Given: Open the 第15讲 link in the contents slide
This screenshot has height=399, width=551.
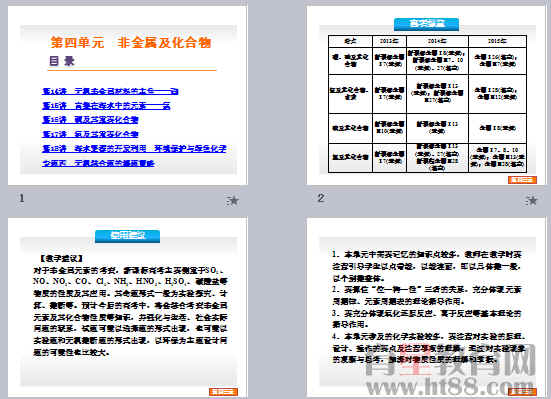Looking at the screenshot, I should tap(106, 106).
